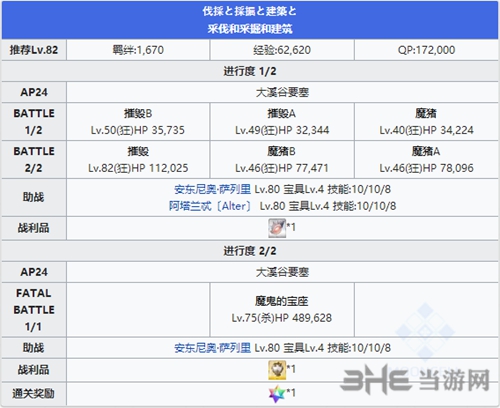The height and width of the screenshot is (408, 500).
Task: Open 安东尼奥·萨列里 link in 进行度 2/2
Action: pyautogui.click(x=212, y=348)
